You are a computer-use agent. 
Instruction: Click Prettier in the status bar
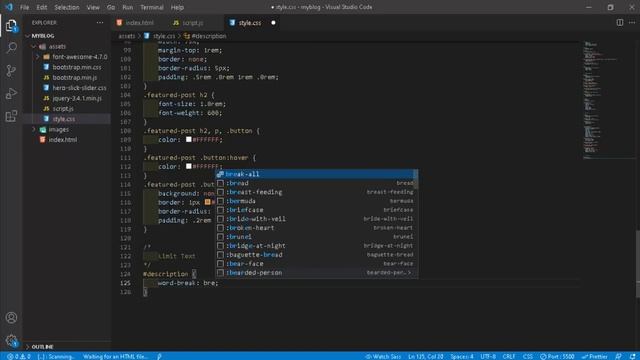pos(595,356)
